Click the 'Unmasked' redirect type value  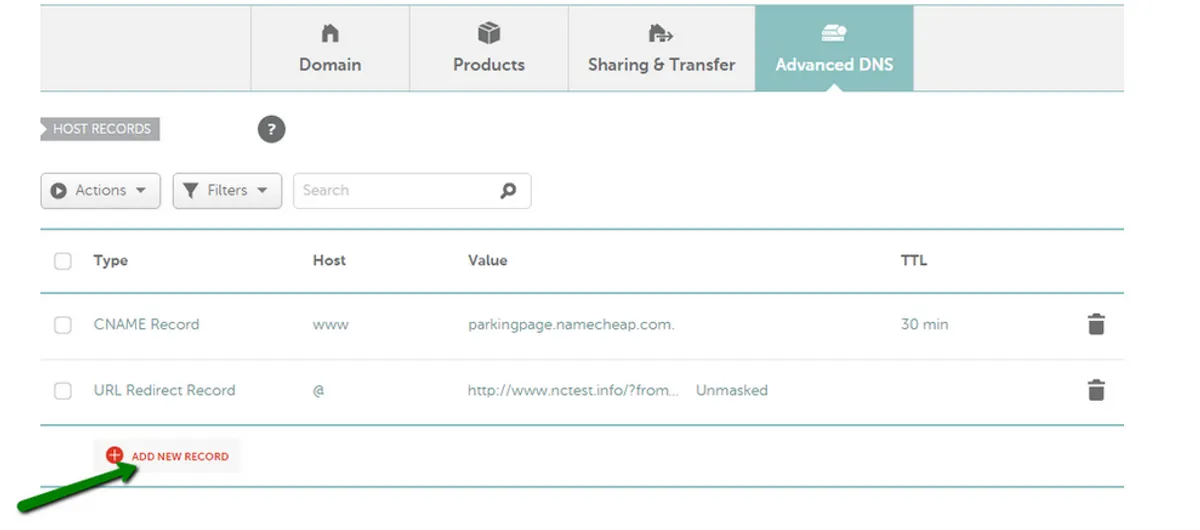coord(732,390)
